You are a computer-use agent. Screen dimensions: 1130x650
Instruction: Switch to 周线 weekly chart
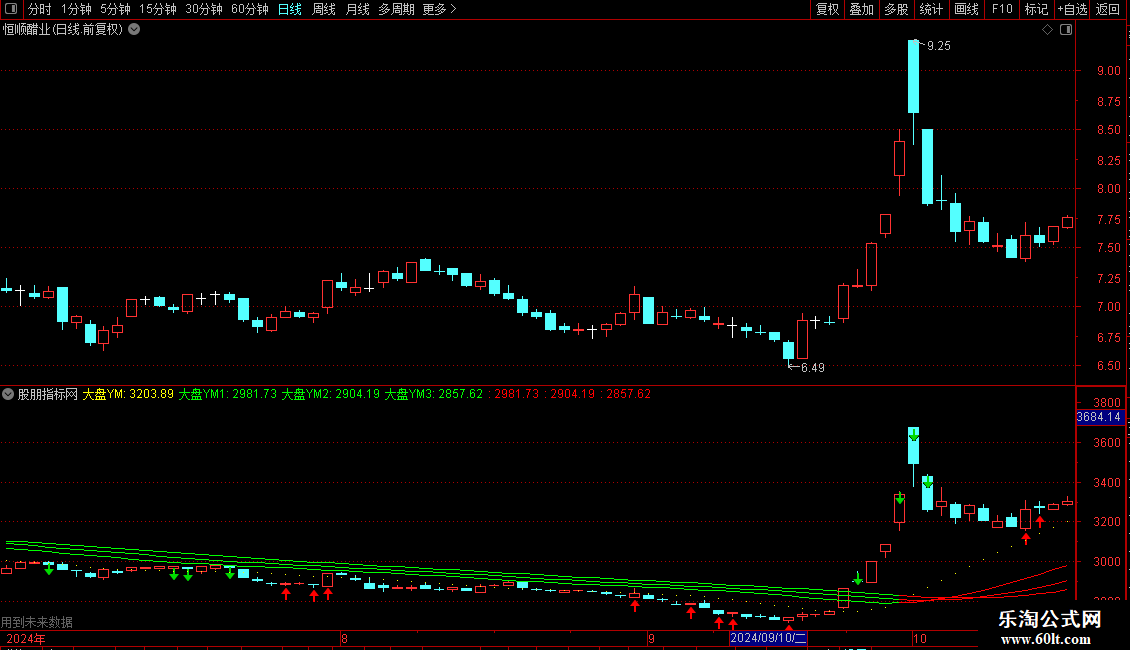coord(324,9)
